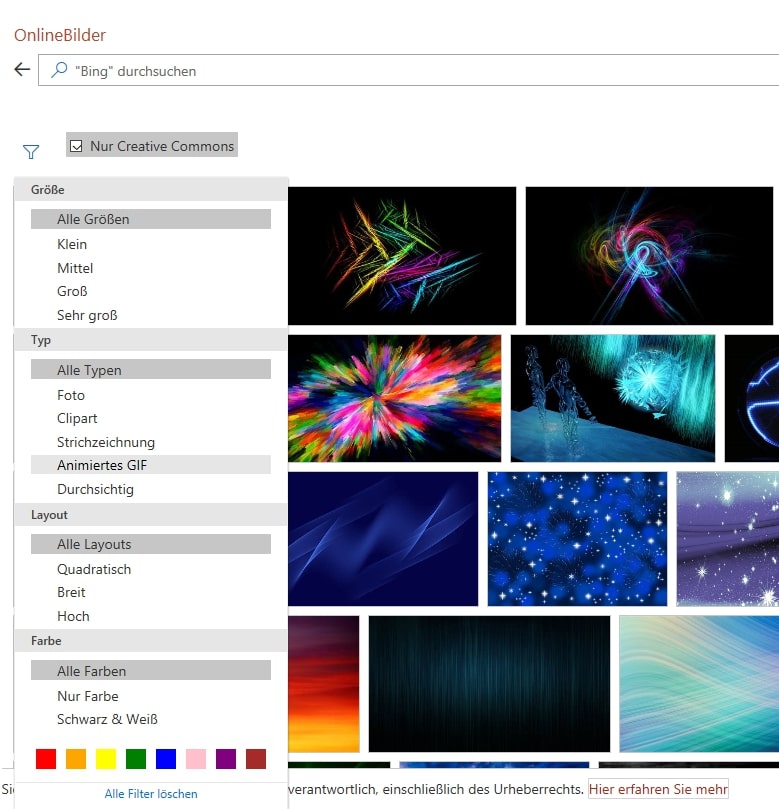
Task: Select the colorful explosion burst thumbnail
Action: click(x=394, y=398)
